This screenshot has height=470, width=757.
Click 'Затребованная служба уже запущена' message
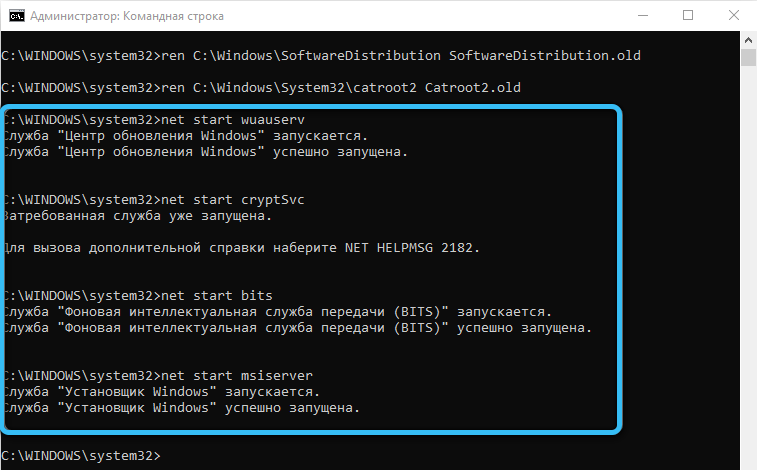point(138,216)
